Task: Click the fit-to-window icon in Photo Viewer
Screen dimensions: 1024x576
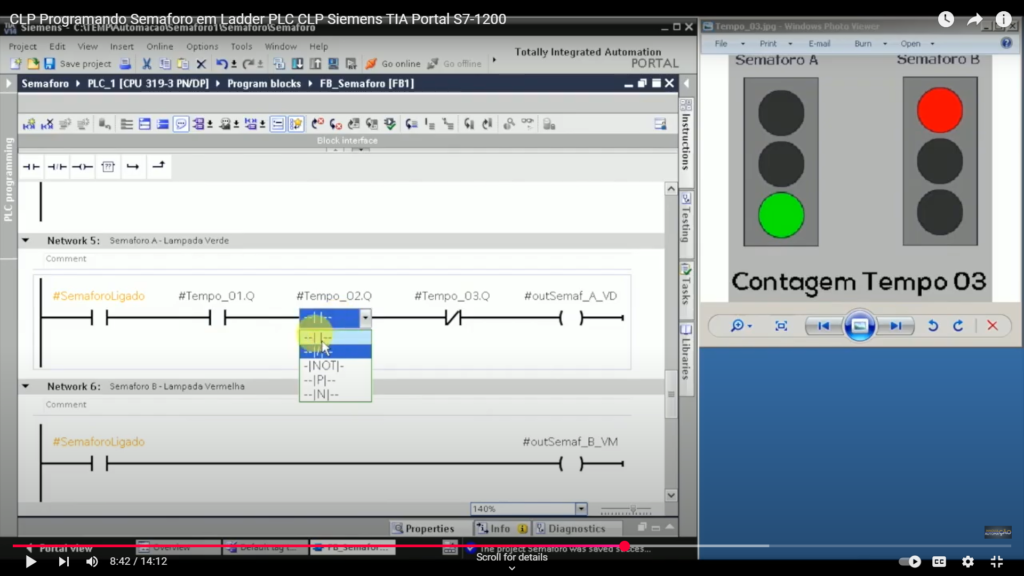Action: click(x=781, y=325)
